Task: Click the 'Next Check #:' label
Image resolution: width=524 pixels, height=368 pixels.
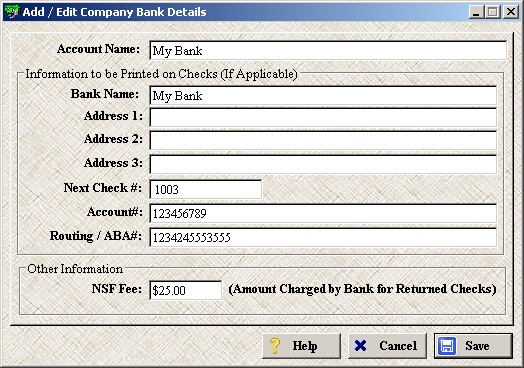Action: pos(103,188)
